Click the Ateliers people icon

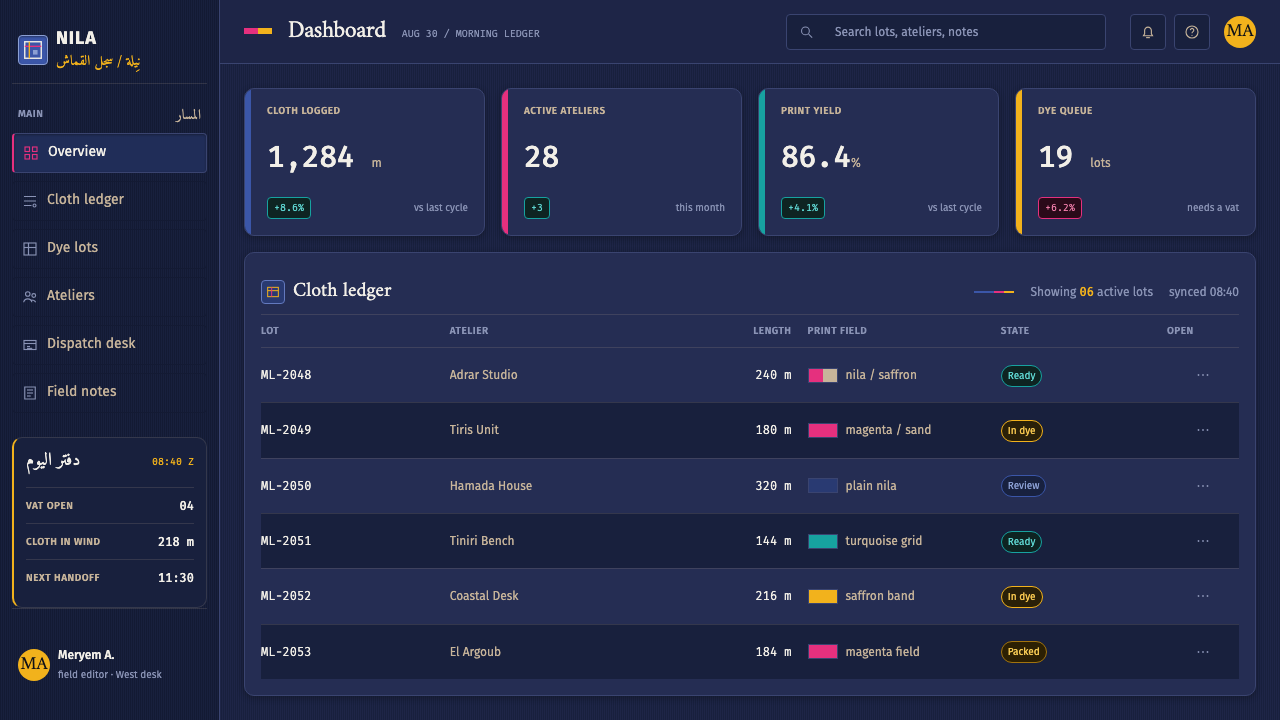pos(30,297)
